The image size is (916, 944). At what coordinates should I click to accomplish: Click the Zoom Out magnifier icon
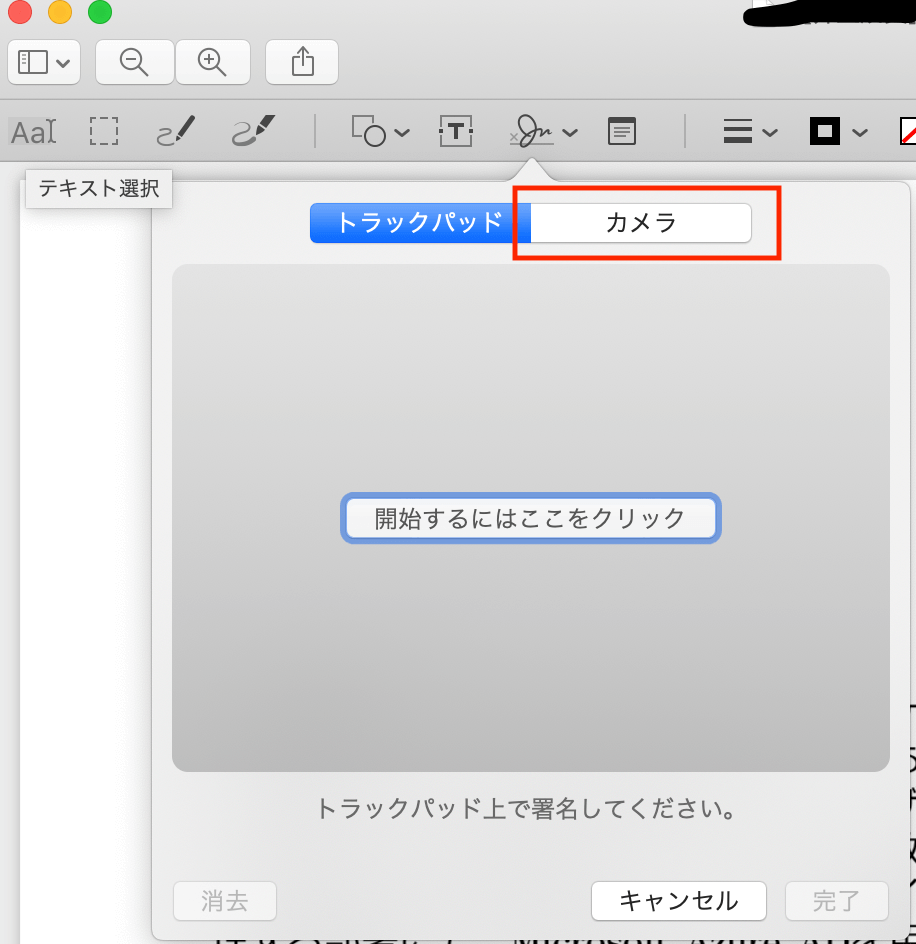click(134, 61)
